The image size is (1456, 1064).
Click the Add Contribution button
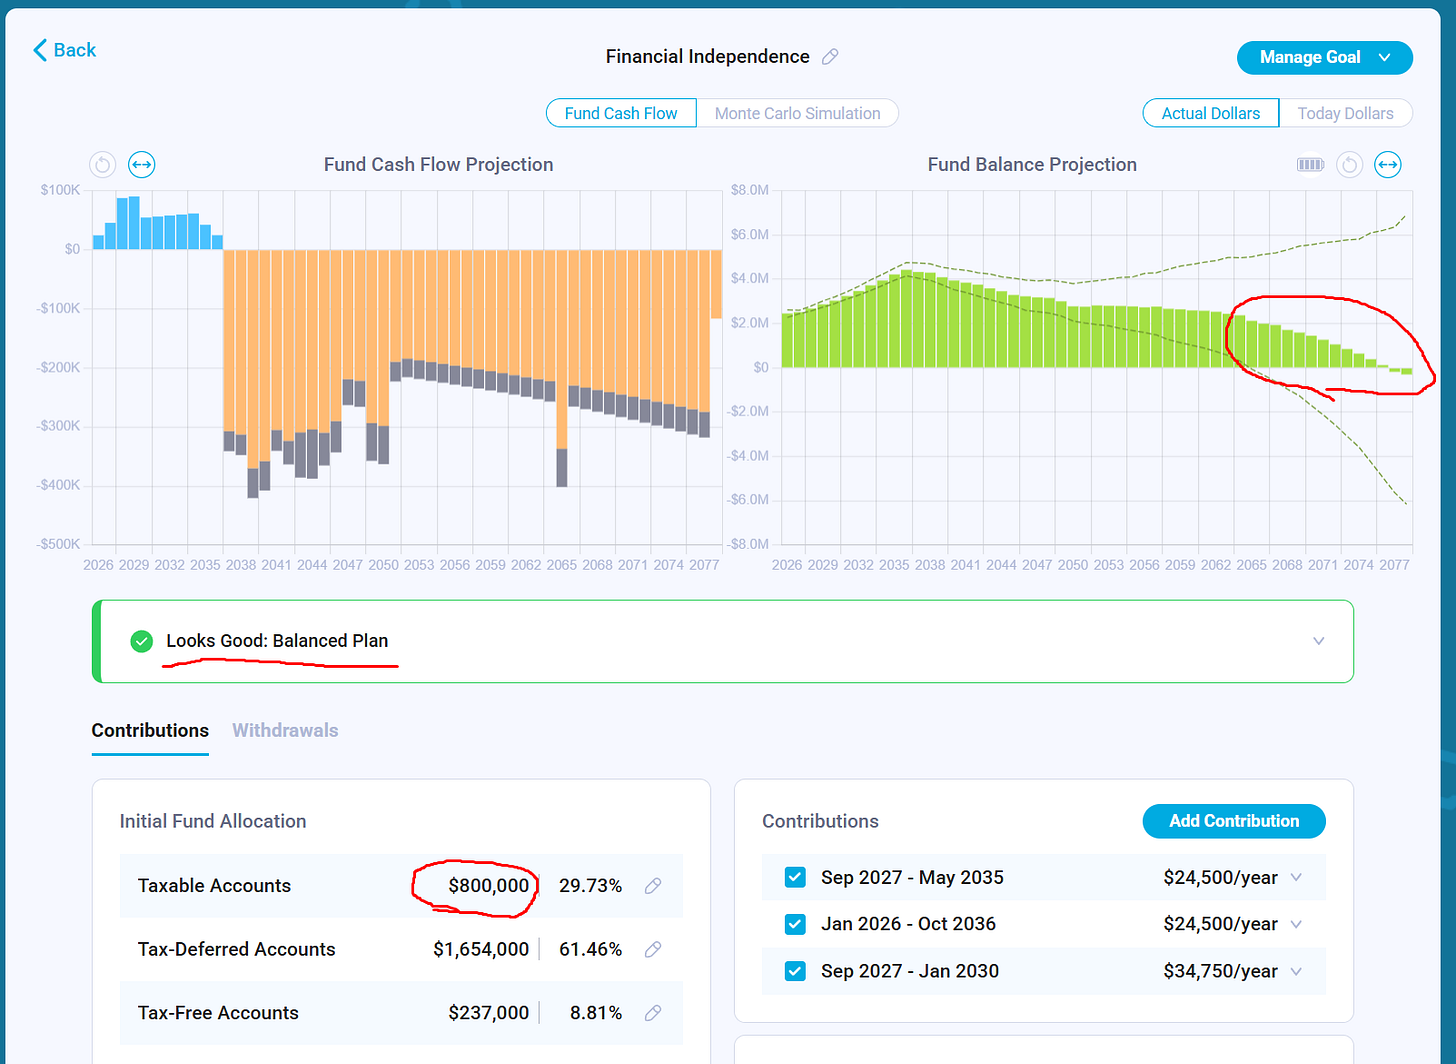(1234, 821)
